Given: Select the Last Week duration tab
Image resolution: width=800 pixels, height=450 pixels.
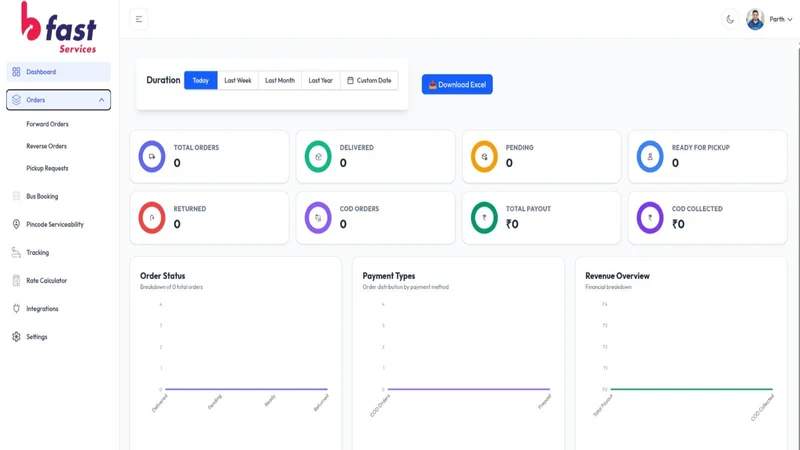Looking at the screenshot, I should 238,81.
